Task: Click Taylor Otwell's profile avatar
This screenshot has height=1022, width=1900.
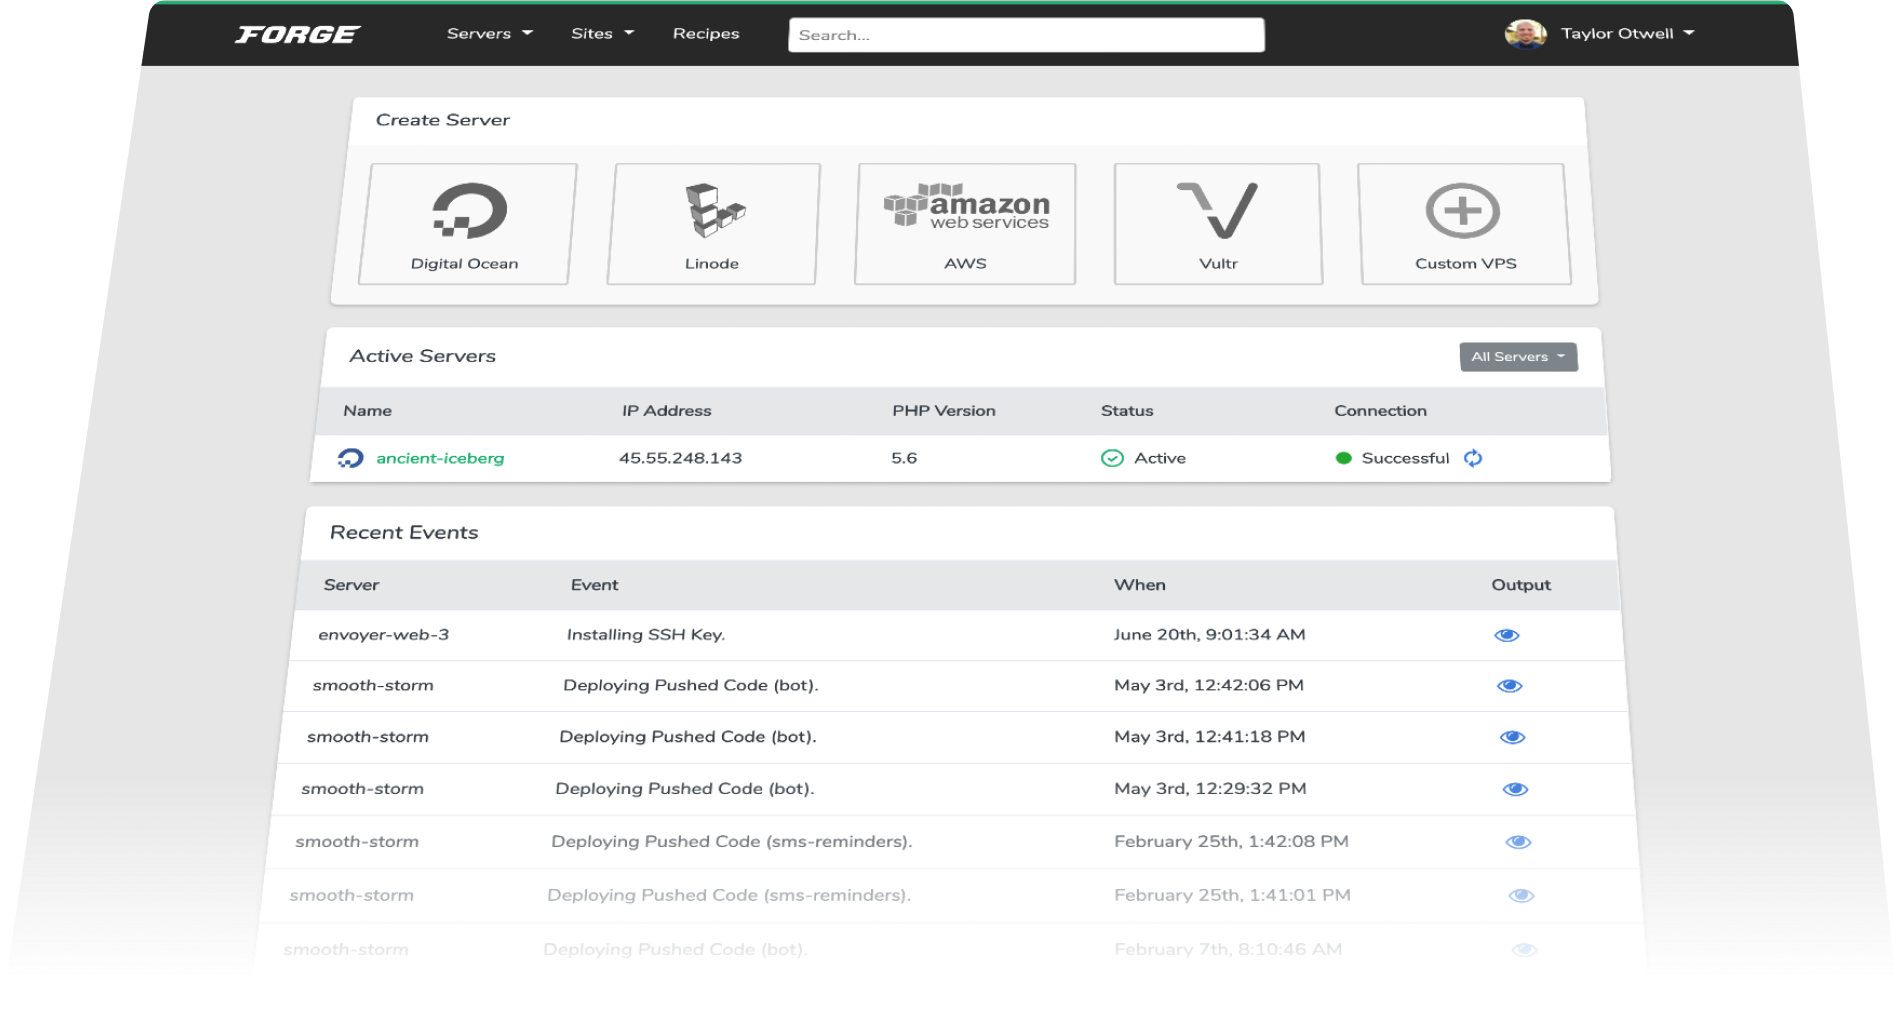Action: click(x=1525, y=33)
